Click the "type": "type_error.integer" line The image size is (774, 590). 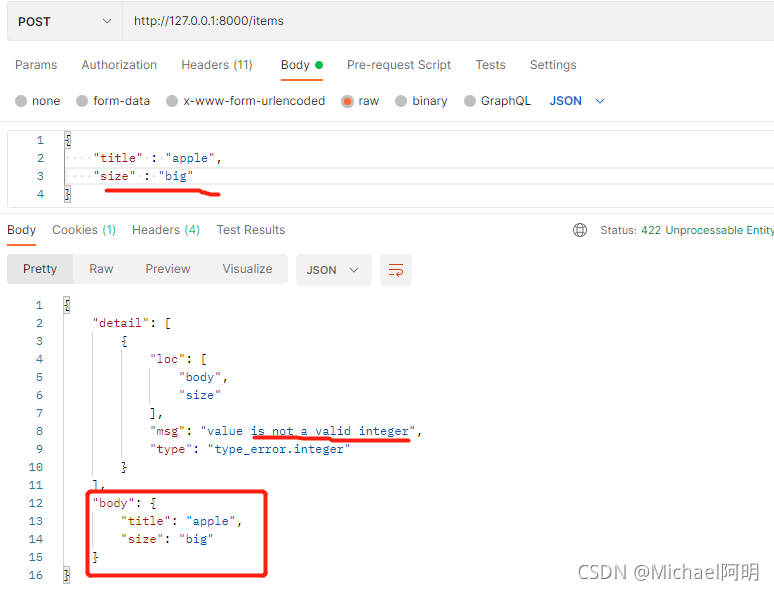coord(250,449)
